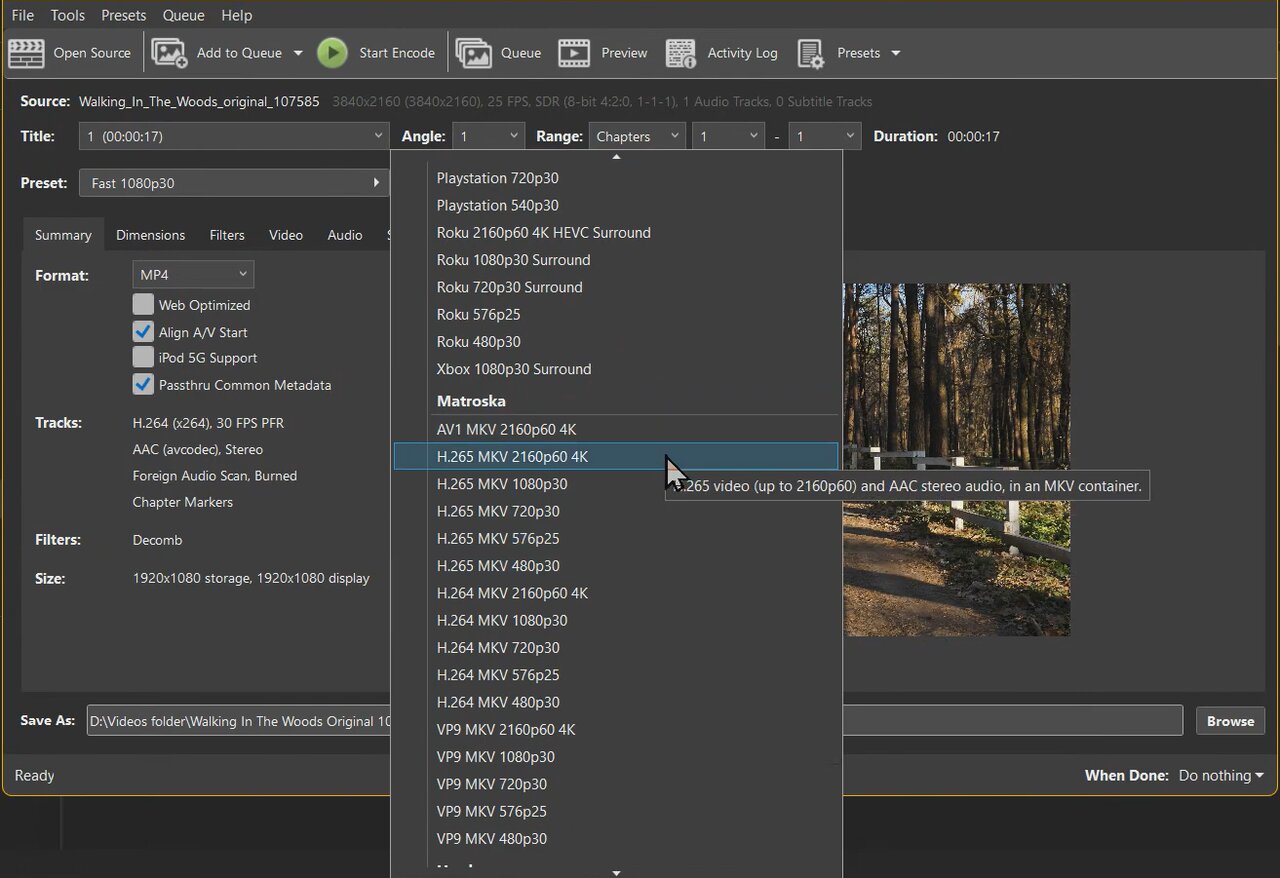Select Playstation 720p30 preset
1280x878 pixels.
[616, 178]
